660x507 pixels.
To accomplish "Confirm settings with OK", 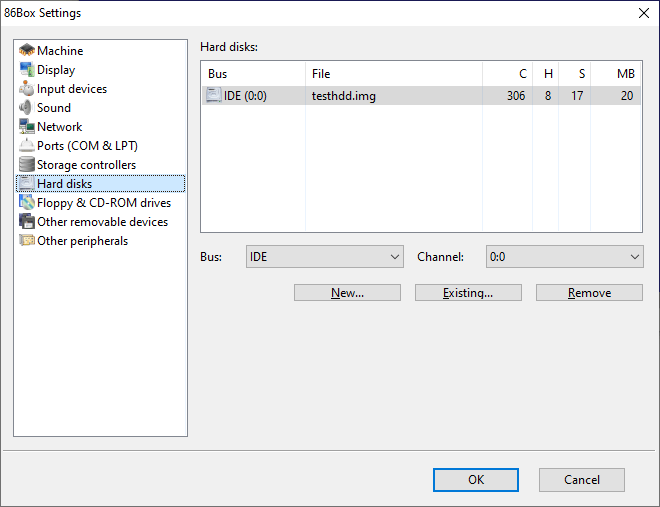I will [x=476, y=480].
